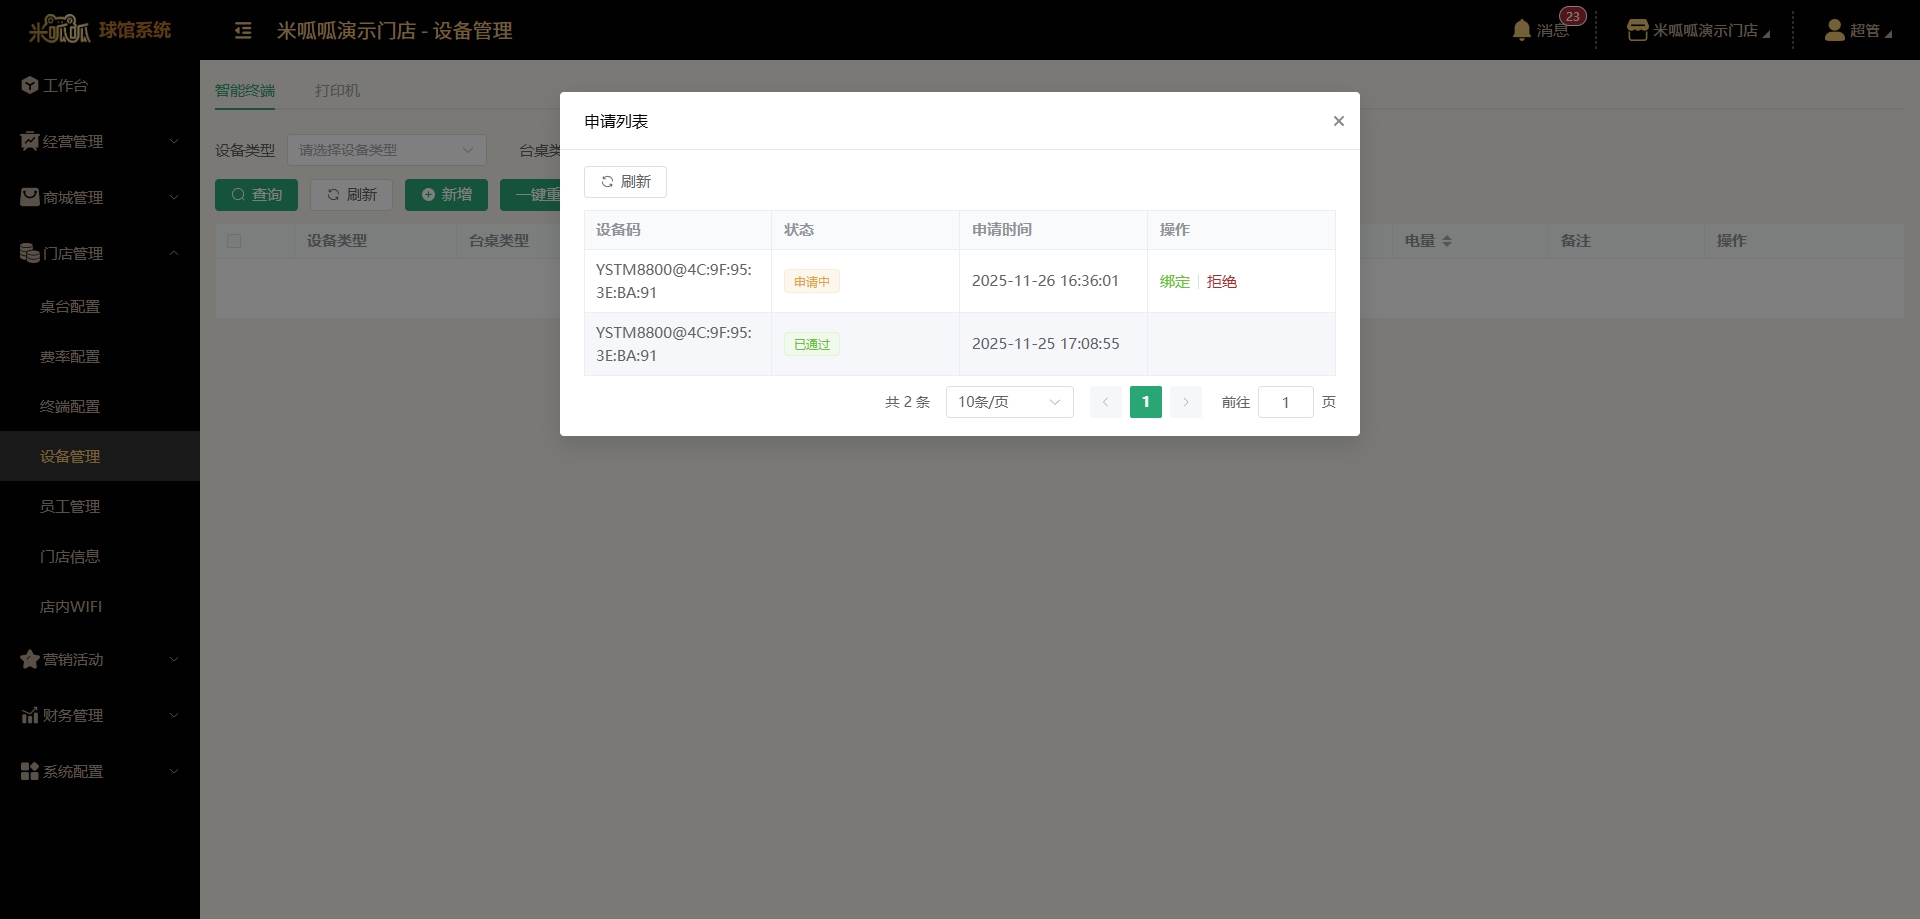This screenshot has height=919, width=1920.
Task: Collapse the 门店管理 sidebar section
Action: 100,253
